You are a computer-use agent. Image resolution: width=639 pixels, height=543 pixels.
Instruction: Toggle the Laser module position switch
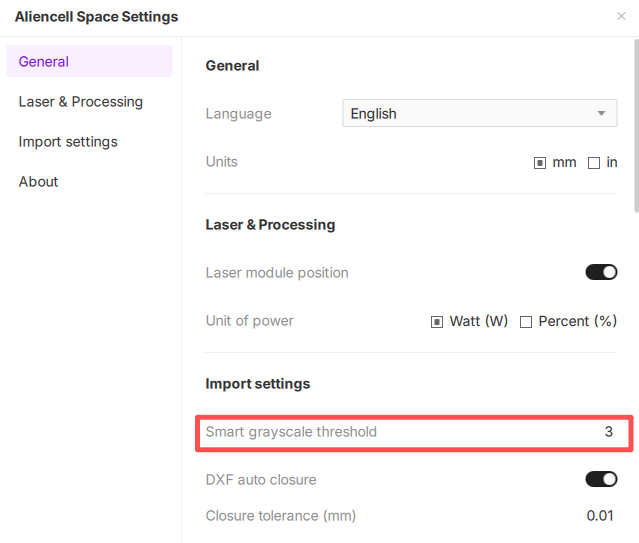601,273
